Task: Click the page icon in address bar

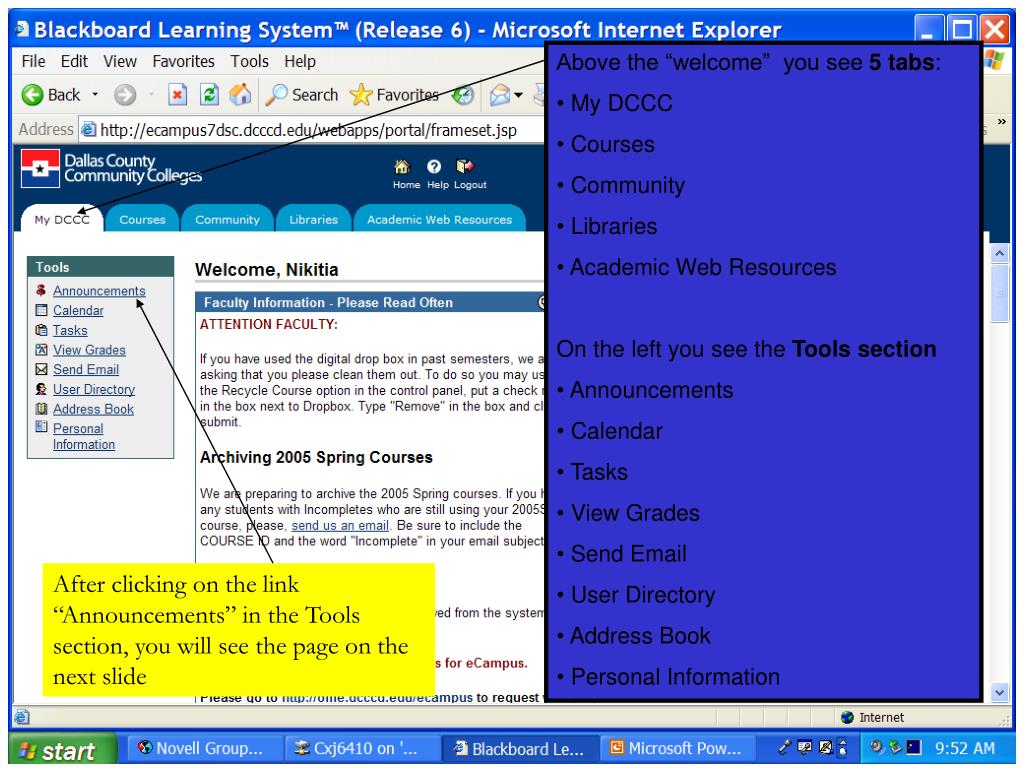Action: point(89,129)
